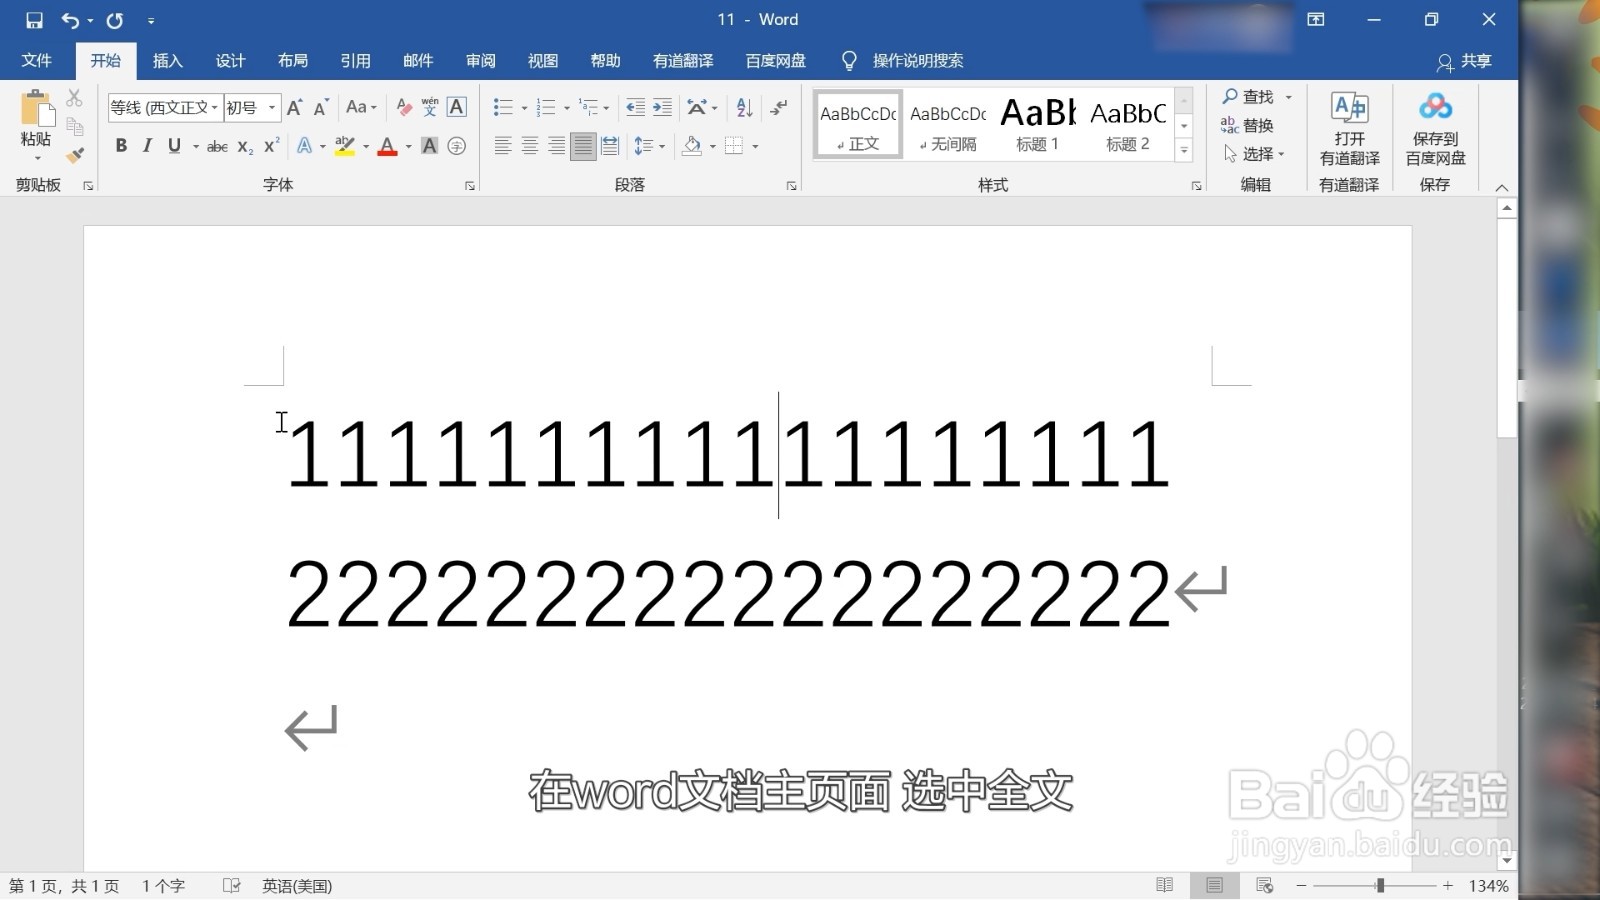Screen dimensions: 1600x900
Task: Expand the styles gallery more arrow
Action: coord(1184,151)
